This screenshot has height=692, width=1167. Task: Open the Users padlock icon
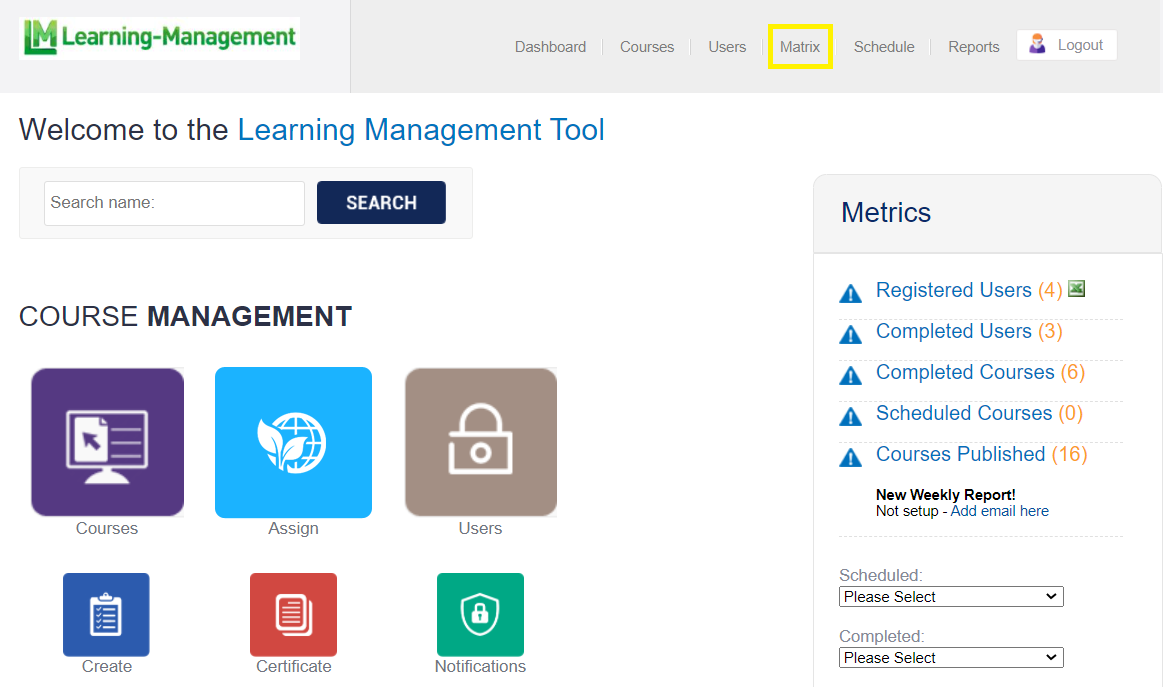click(x=480, y=442)
